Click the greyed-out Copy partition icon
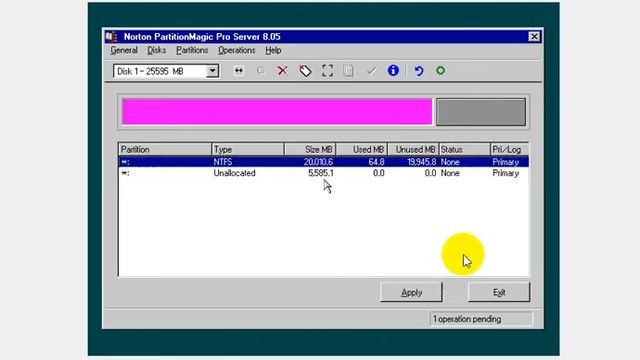The image size is (640, 360). (349, 71)
